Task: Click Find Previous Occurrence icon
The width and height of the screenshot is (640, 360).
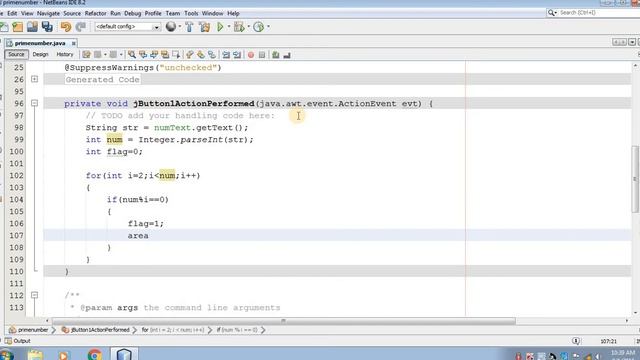Action: [x=143, y=55]
